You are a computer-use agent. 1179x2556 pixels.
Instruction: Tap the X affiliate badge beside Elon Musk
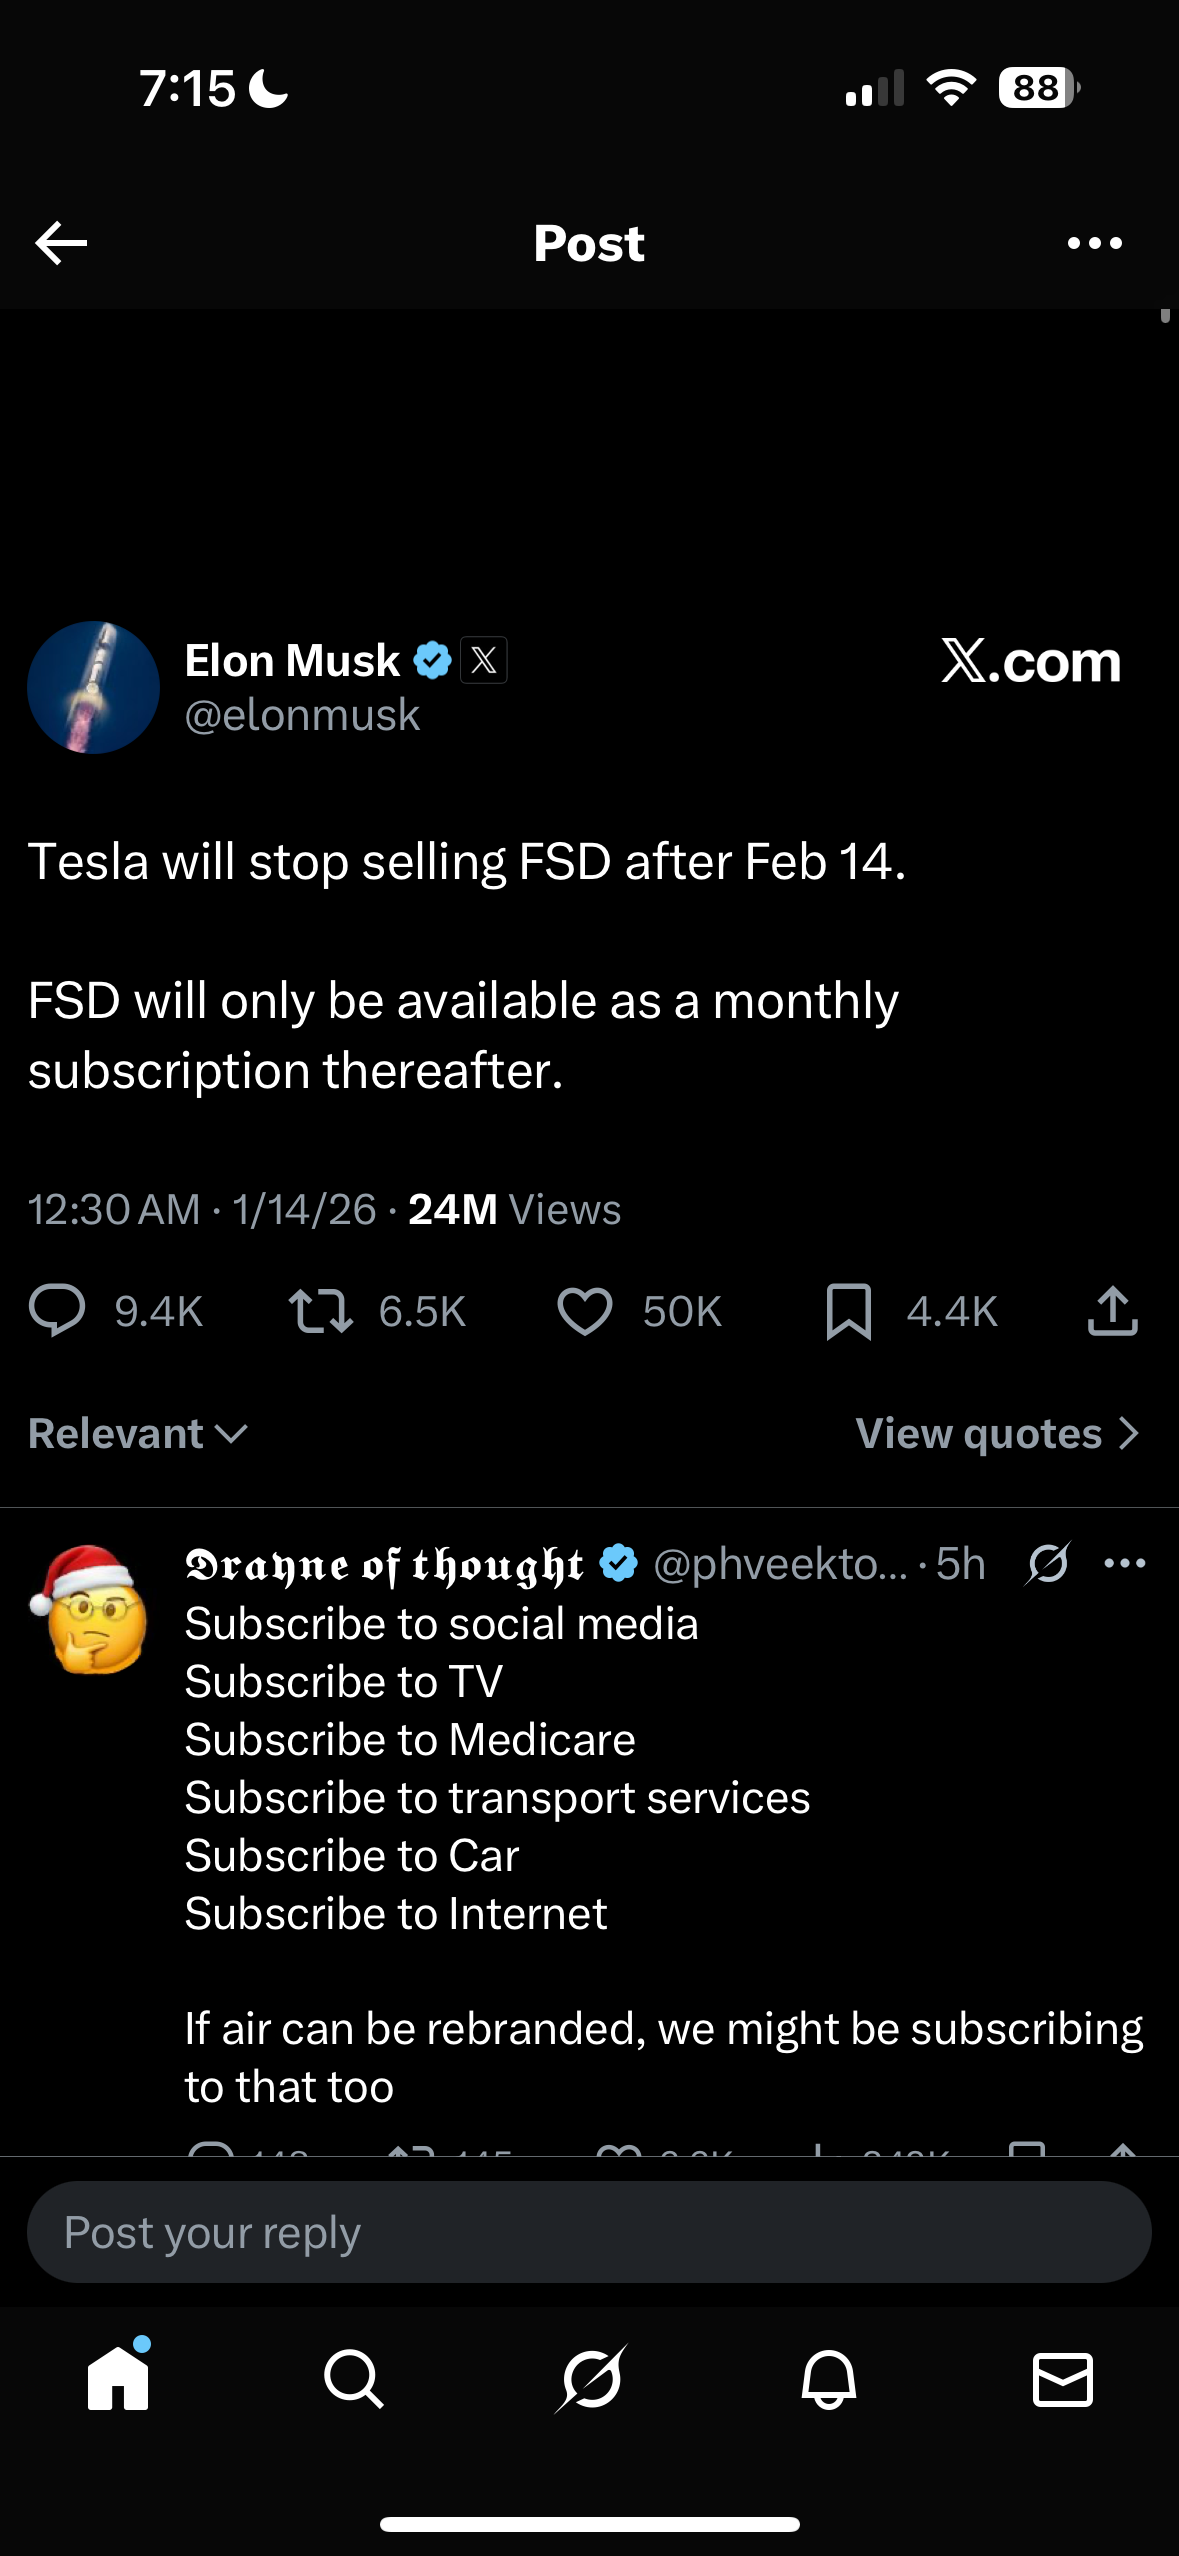(x=484, y=660)
